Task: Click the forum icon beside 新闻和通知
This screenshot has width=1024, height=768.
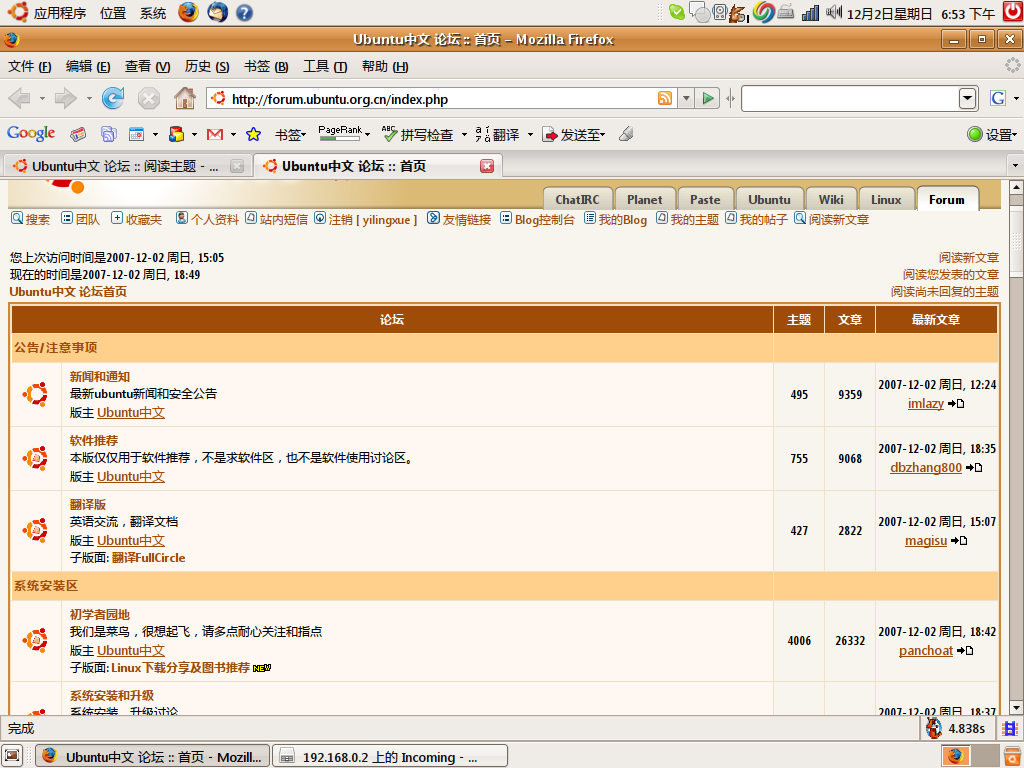Action: pyautogui.click(x=35, y=394)
